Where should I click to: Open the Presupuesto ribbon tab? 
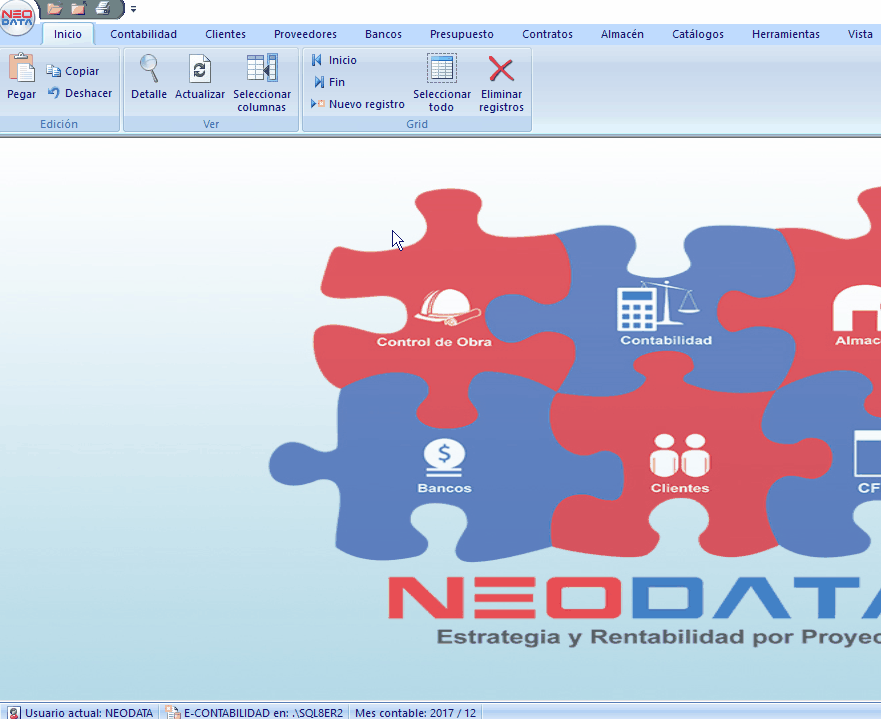pos(461,34)
